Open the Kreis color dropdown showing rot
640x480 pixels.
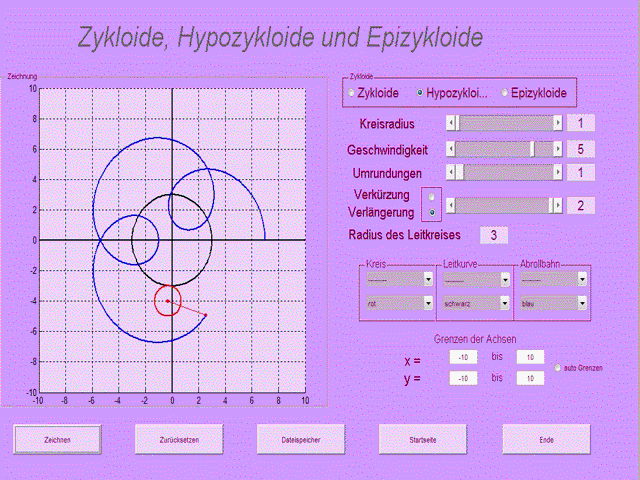click(x=428, y=303)
